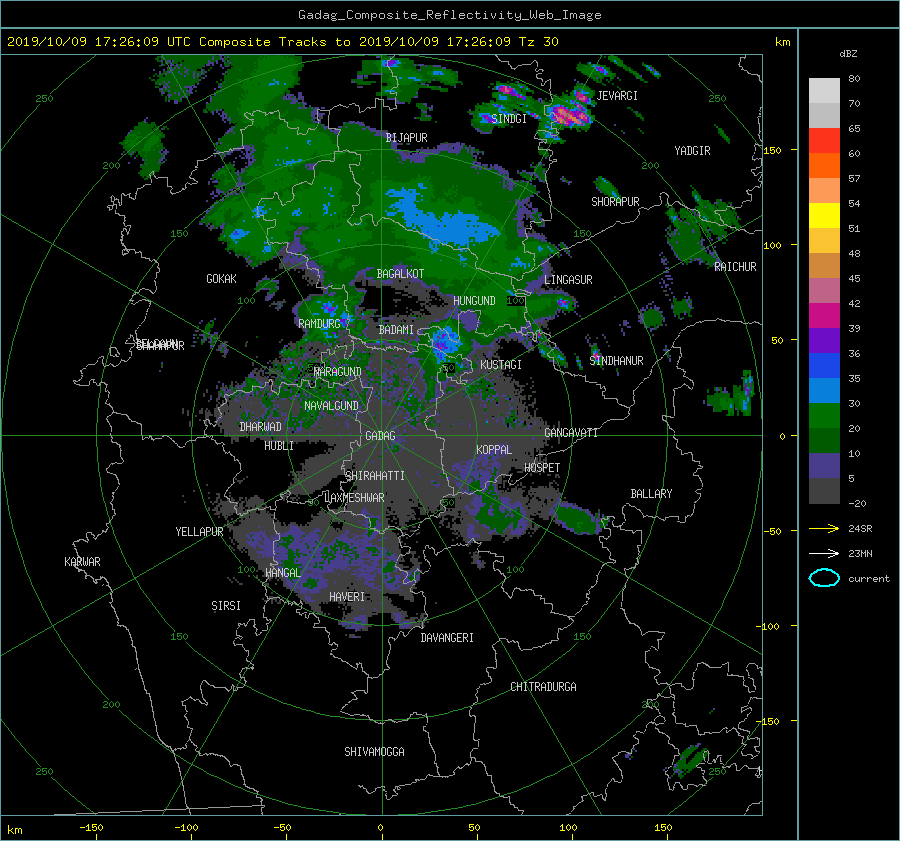Click the 2019/10/09 17:26:09 UTC timestamp text
900x841 pixels.
pyautogui.click(x=98, y=42)
